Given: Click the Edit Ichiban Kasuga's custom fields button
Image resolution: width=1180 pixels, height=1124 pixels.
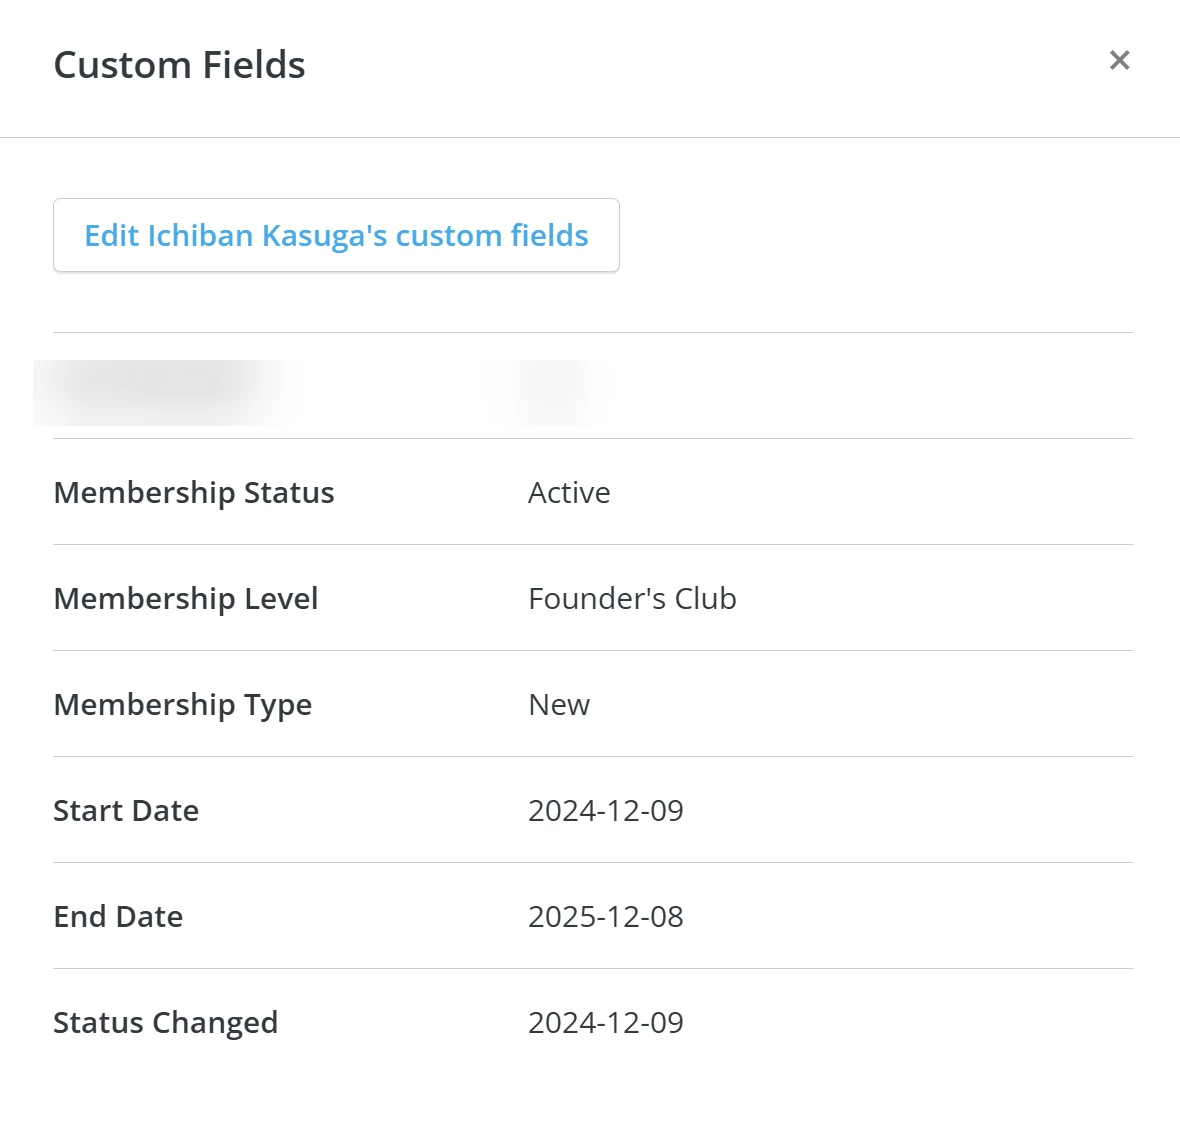Looking at the screenshot, I should [336, 235].
